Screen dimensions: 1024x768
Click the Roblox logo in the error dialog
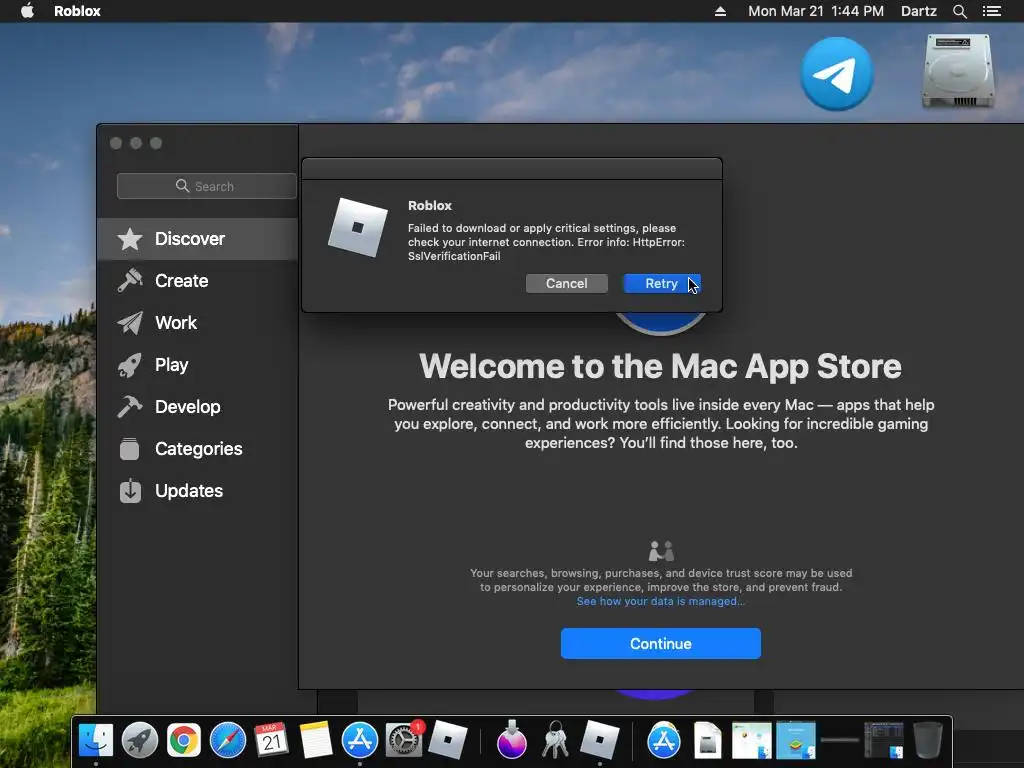pyautogui.click(x=358, y=227)
